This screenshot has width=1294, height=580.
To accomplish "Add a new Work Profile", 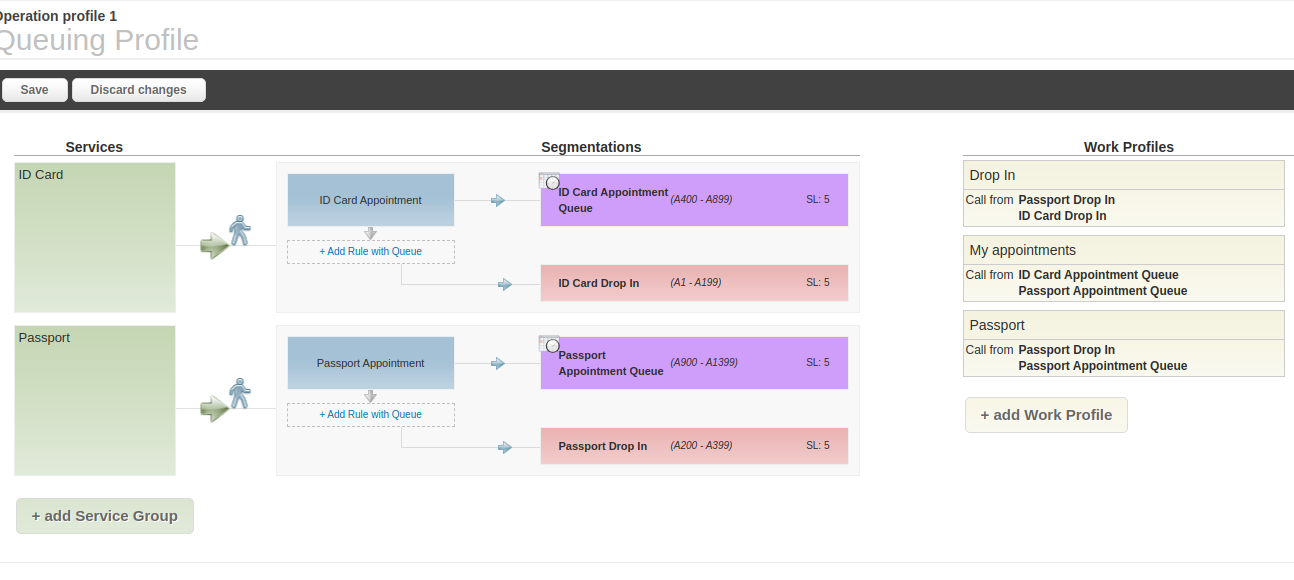I will click(1046, 415).
